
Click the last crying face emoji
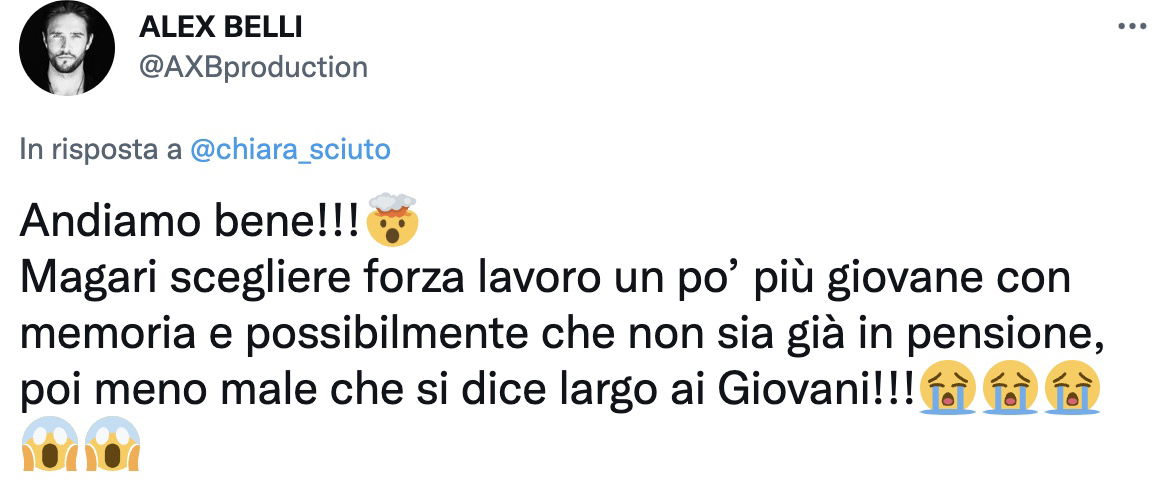(1072, 389)
